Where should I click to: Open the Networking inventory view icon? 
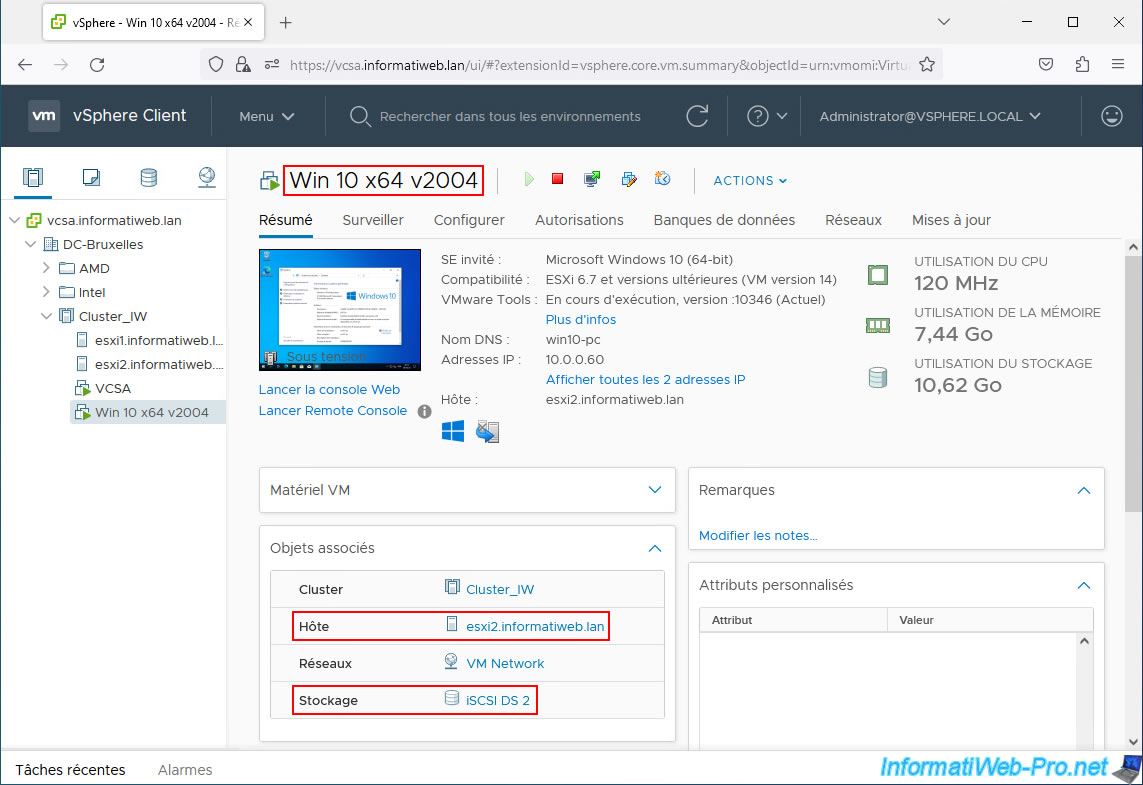(206, 178)
